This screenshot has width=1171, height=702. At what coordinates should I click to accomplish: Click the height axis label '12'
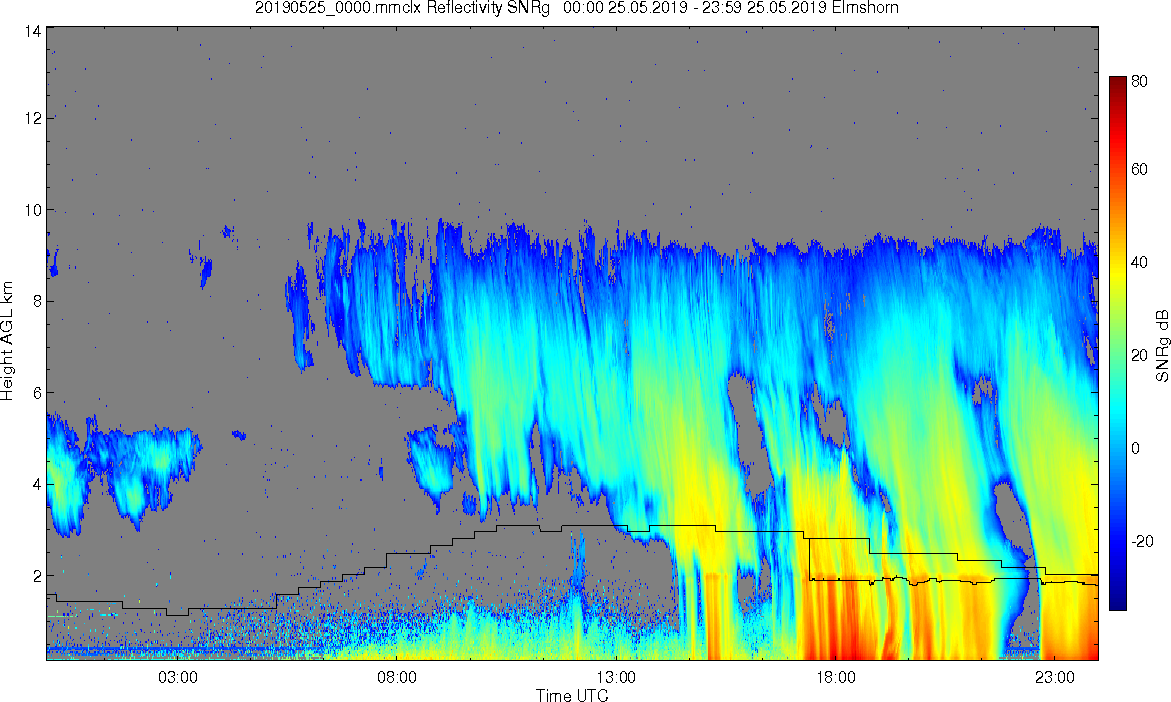[31, 118]
